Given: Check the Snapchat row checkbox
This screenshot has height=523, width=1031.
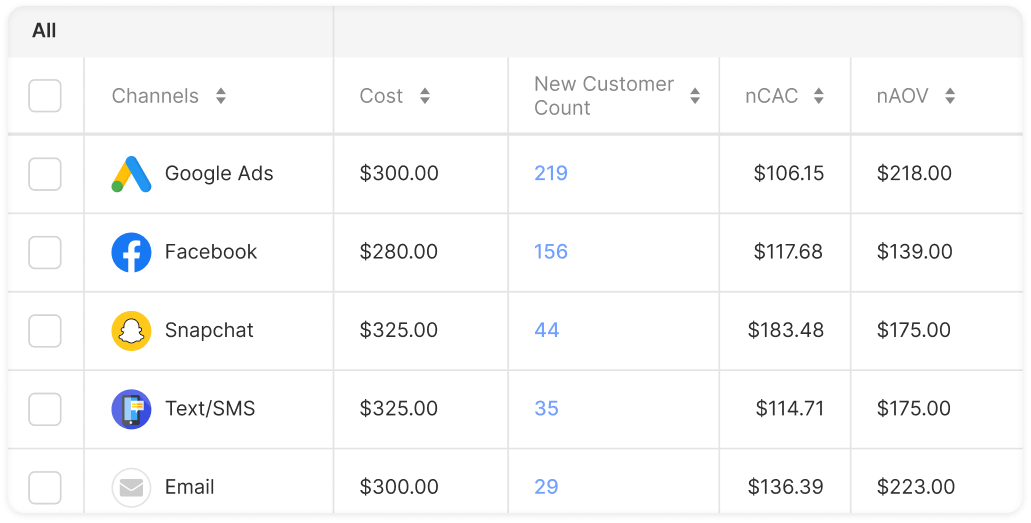Looking at the screenshot, I should tap(45, 330).
